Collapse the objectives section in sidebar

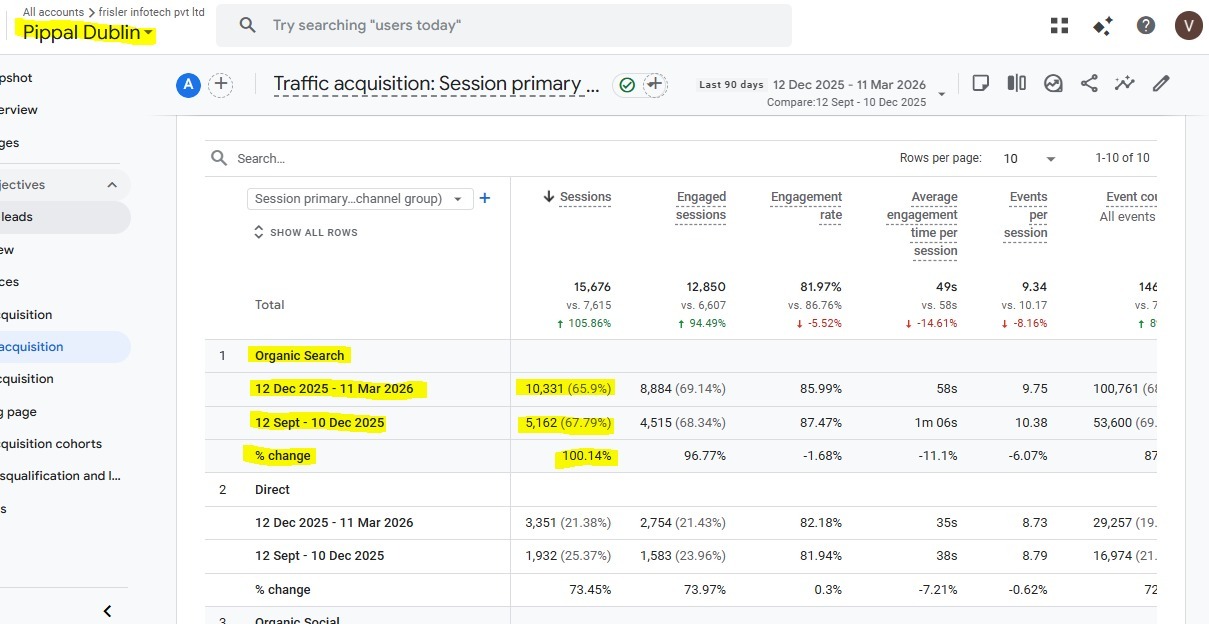pos(112,185)
